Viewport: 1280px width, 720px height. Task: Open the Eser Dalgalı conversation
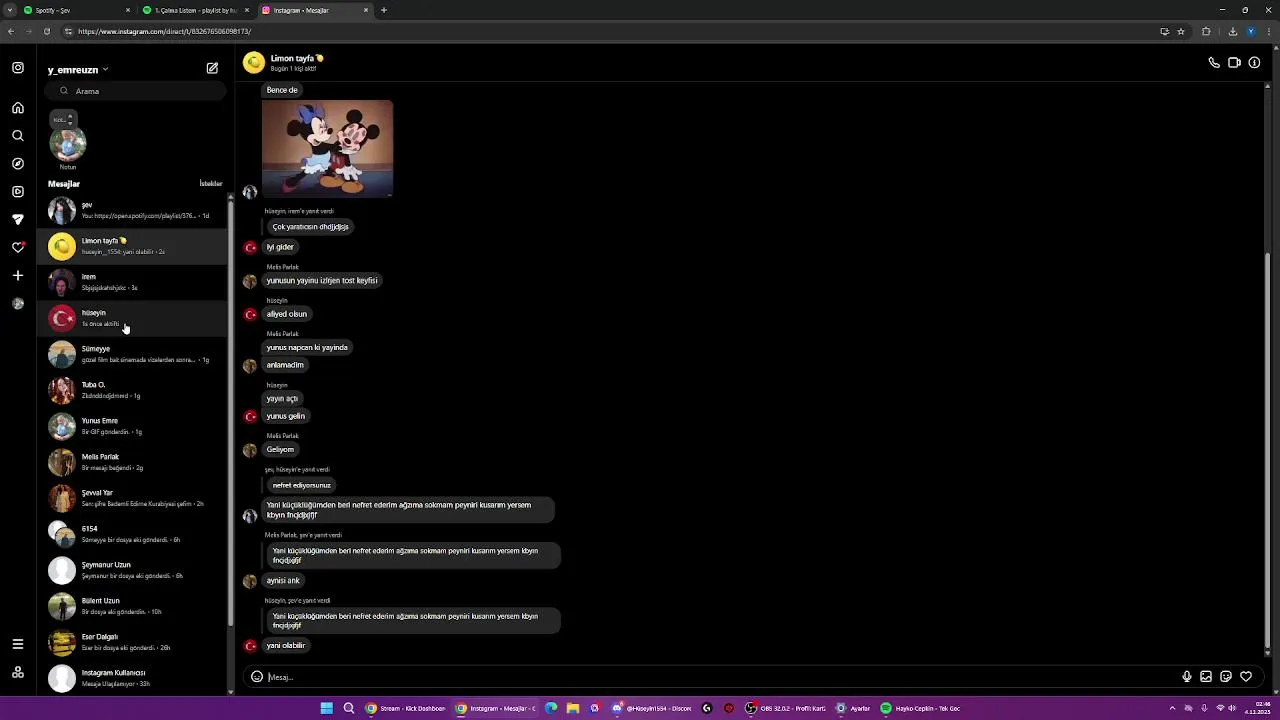(x=134, y=642)
